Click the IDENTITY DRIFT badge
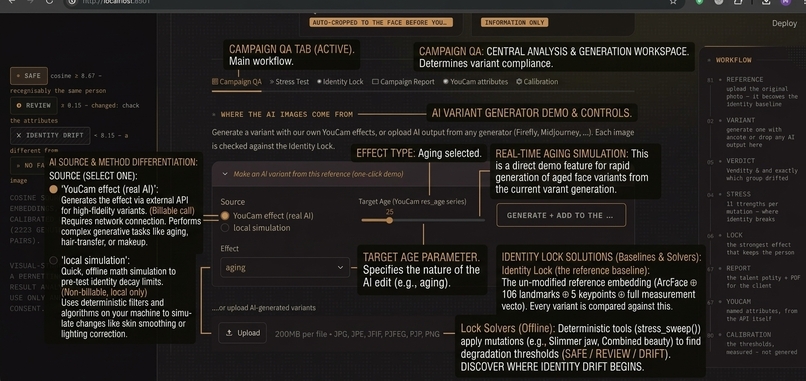Viewport: 806px width, 381px height. [x=50, y=136]
